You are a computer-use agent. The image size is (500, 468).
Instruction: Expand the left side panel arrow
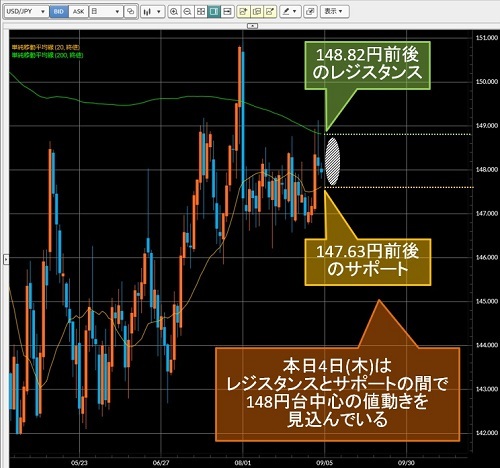[6, 259]
